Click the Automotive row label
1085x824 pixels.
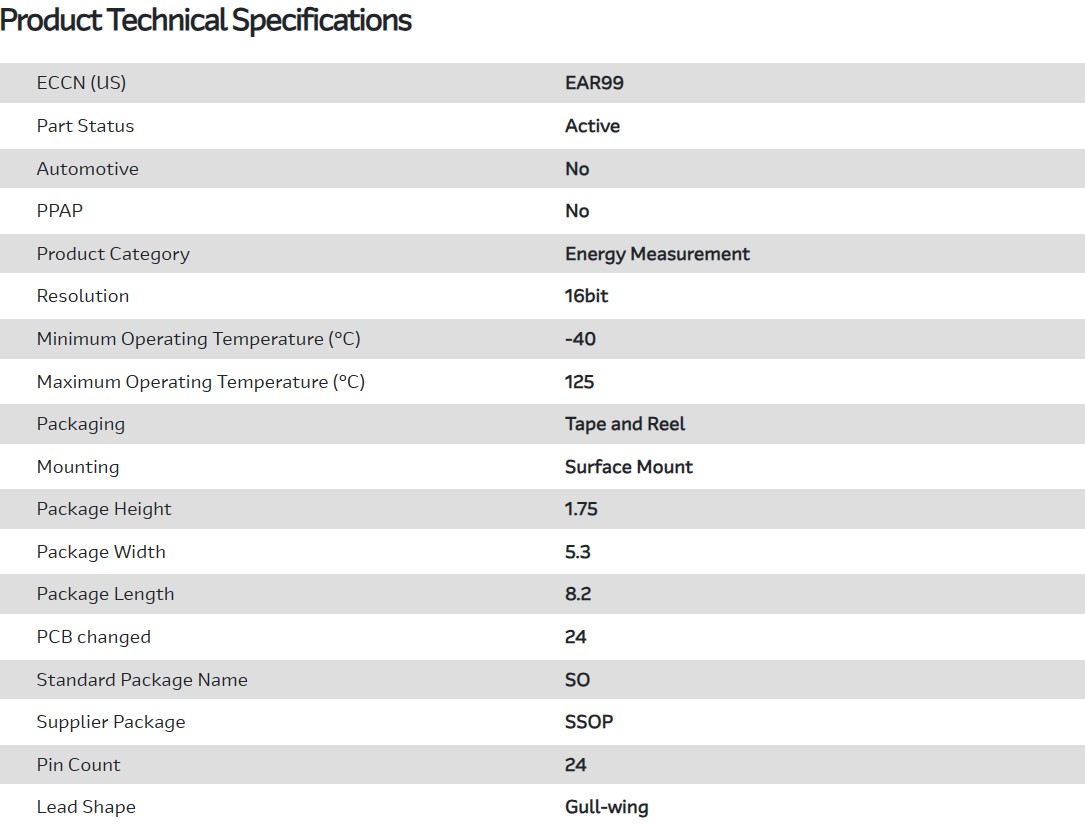88,169
